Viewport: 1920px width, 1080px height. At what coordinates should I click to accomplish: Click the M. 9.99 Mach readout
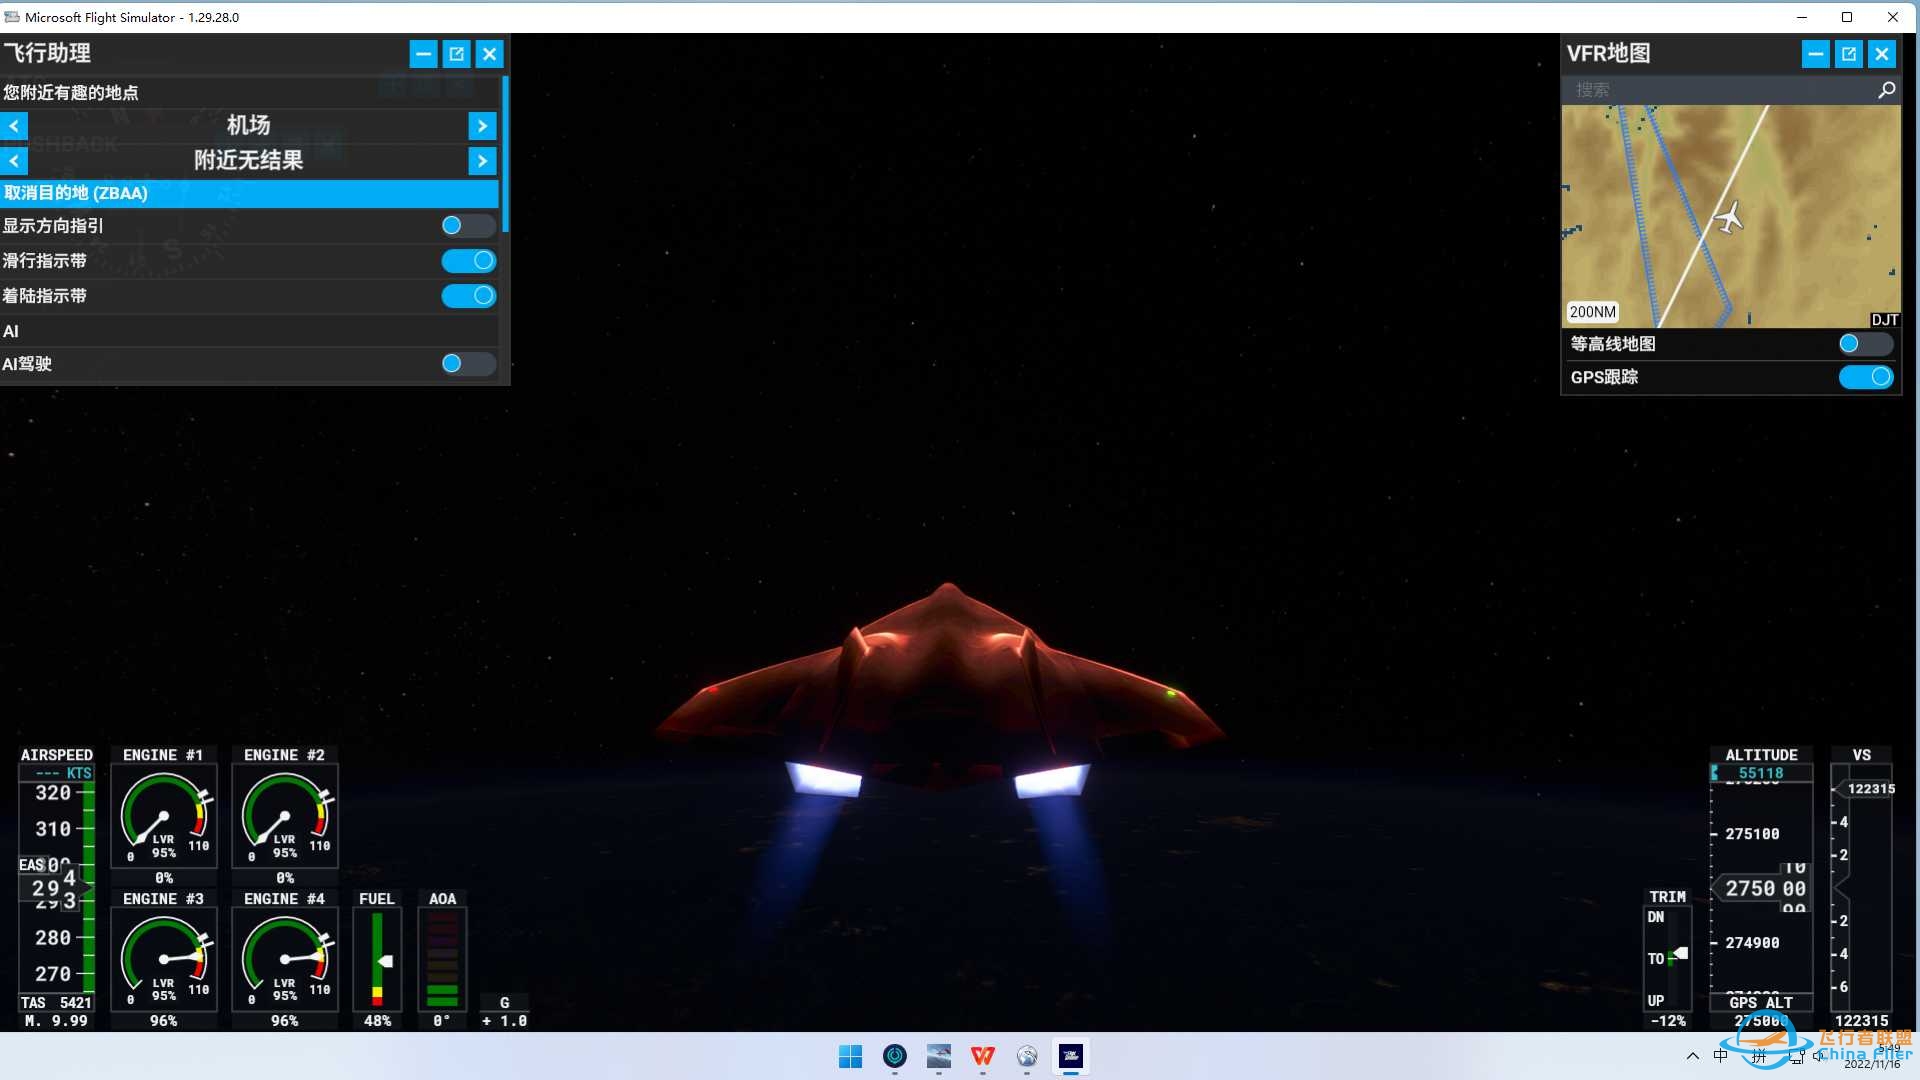tap(56, 1021)
